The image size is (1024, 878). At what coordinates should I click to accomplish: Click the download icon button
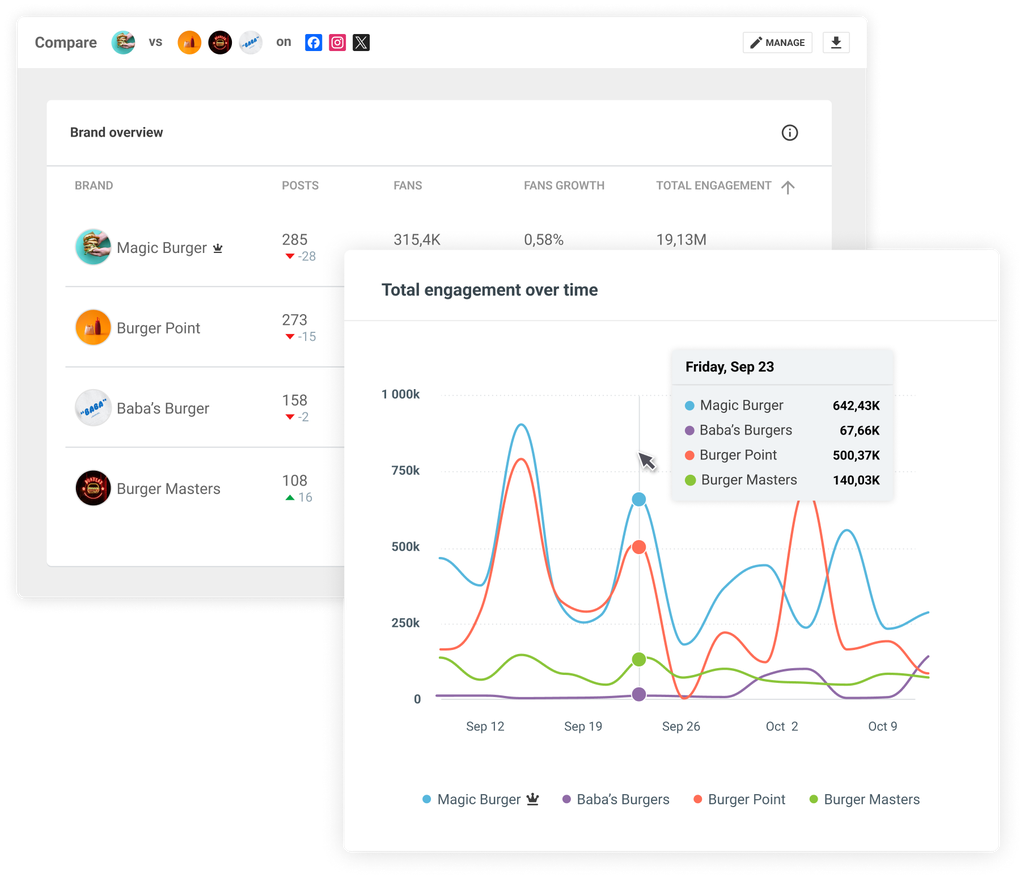tap(836, 43)
